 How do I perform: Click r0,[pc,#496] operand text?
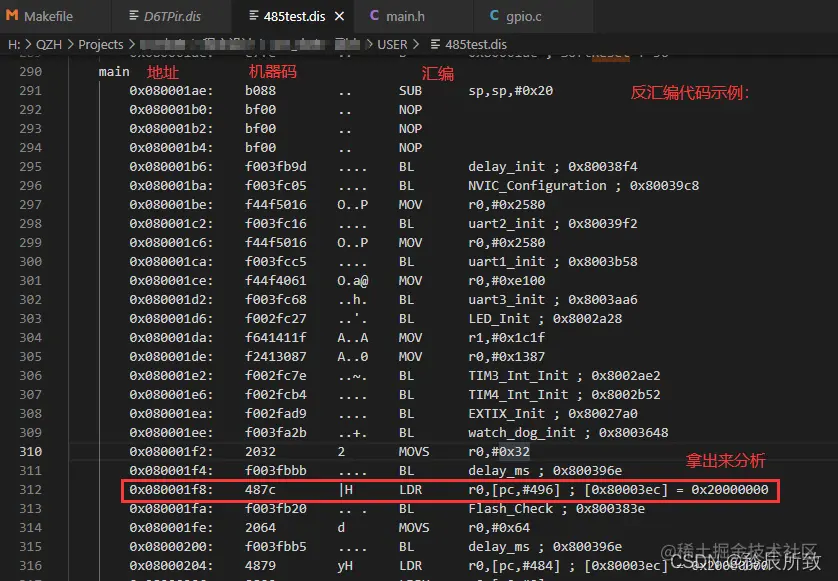click(514, 490)
